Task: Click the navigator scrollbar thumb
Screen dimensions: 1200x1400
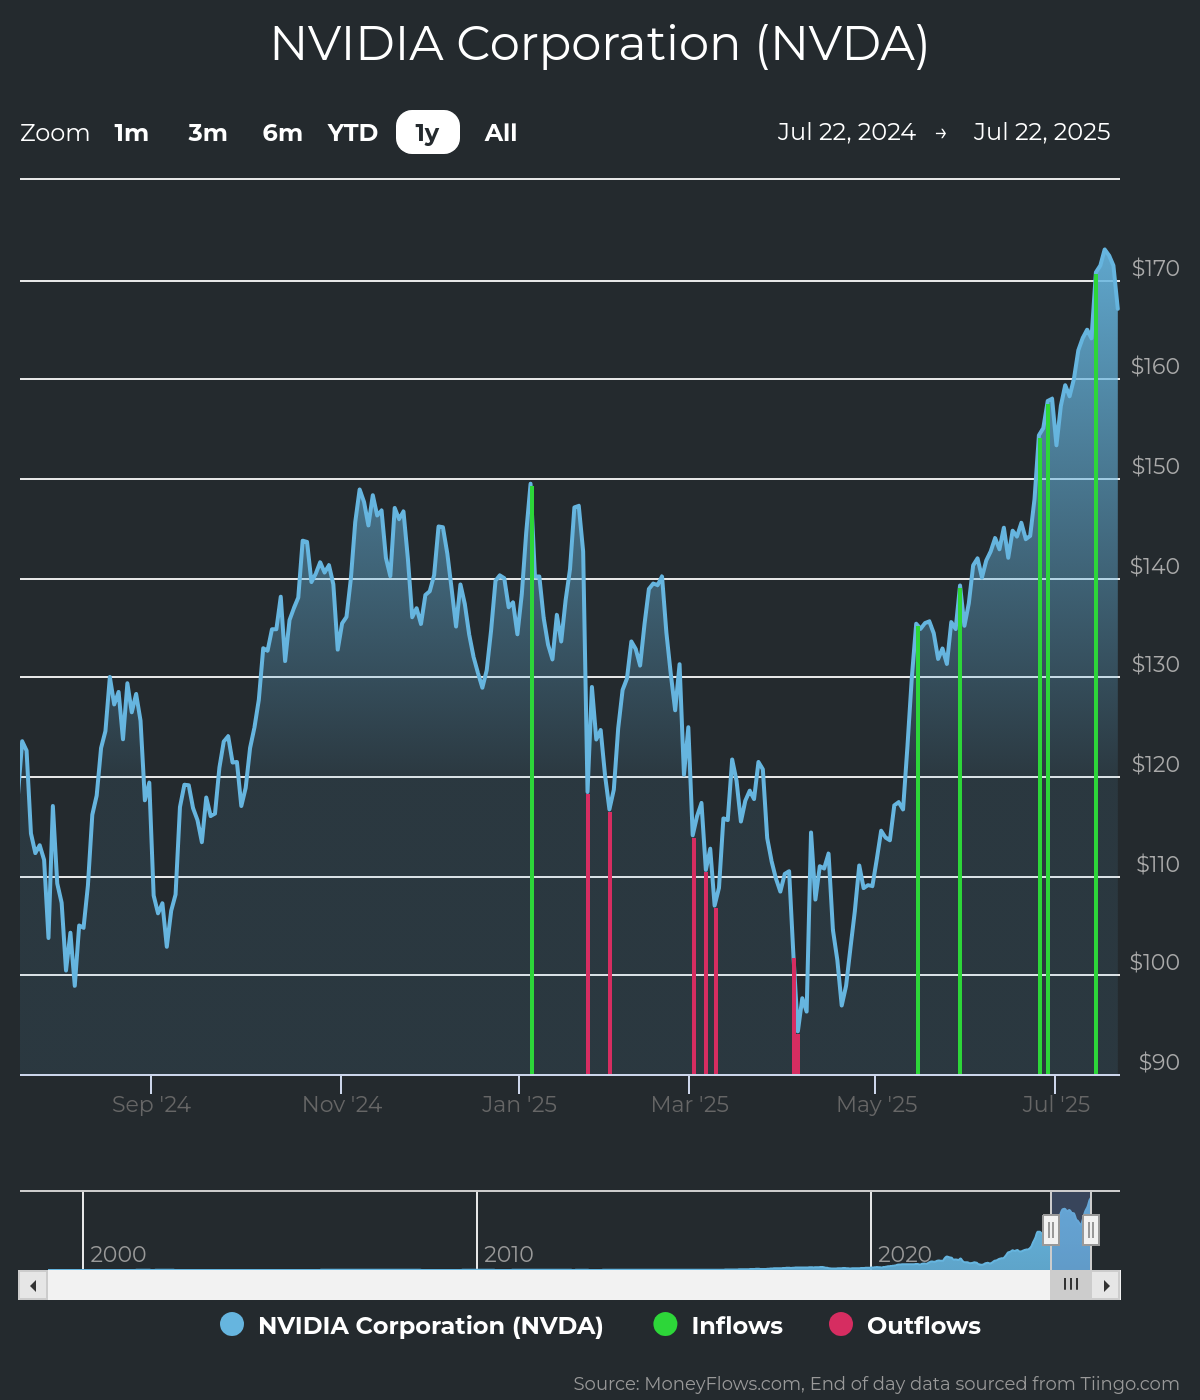Action: pyautogui.click(x=1071, y=1285)
